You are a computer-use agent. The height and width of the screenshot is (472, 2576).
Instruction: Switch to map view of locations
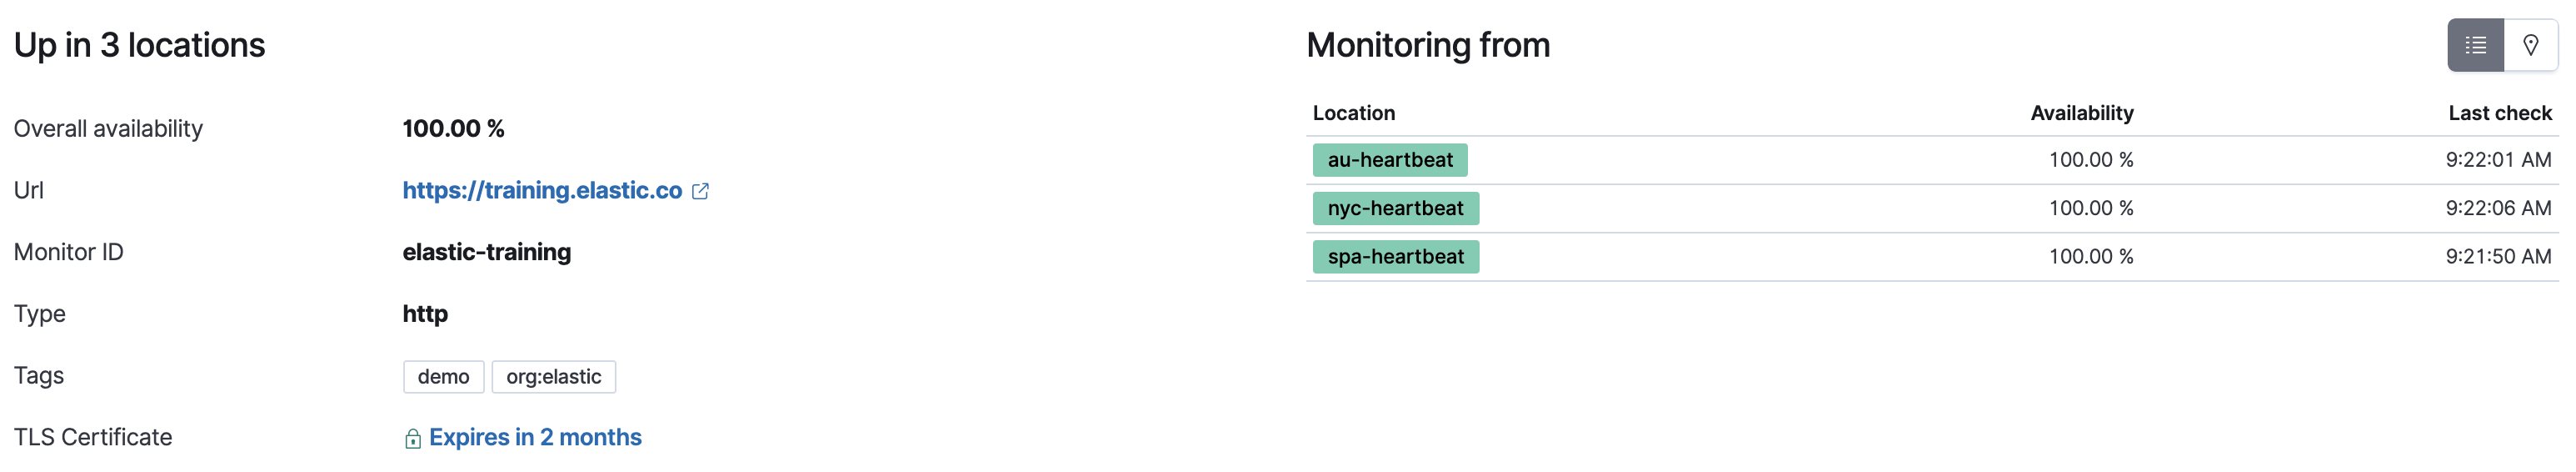pyautogui.click(x=2530, y=45)
